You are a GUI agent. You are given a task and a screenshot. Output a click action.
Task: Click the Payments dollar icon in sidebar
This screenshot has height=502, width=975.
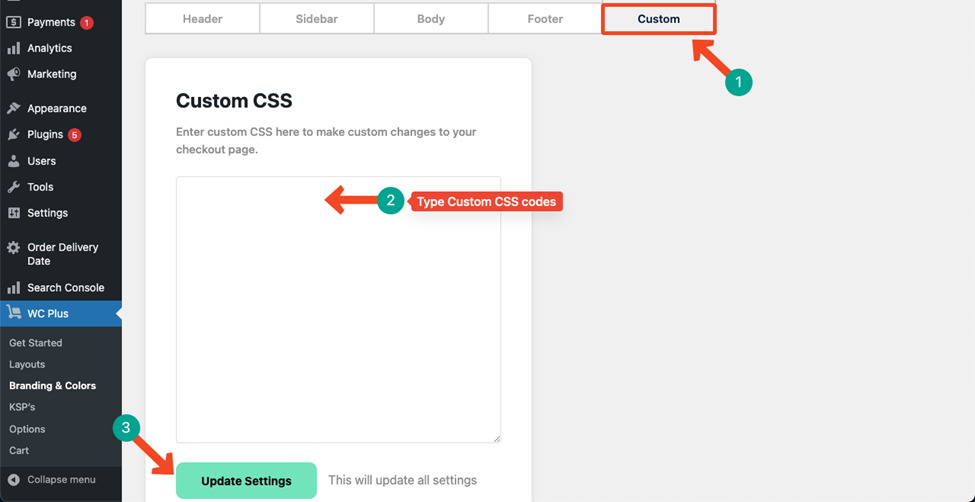tap(14, 22)
